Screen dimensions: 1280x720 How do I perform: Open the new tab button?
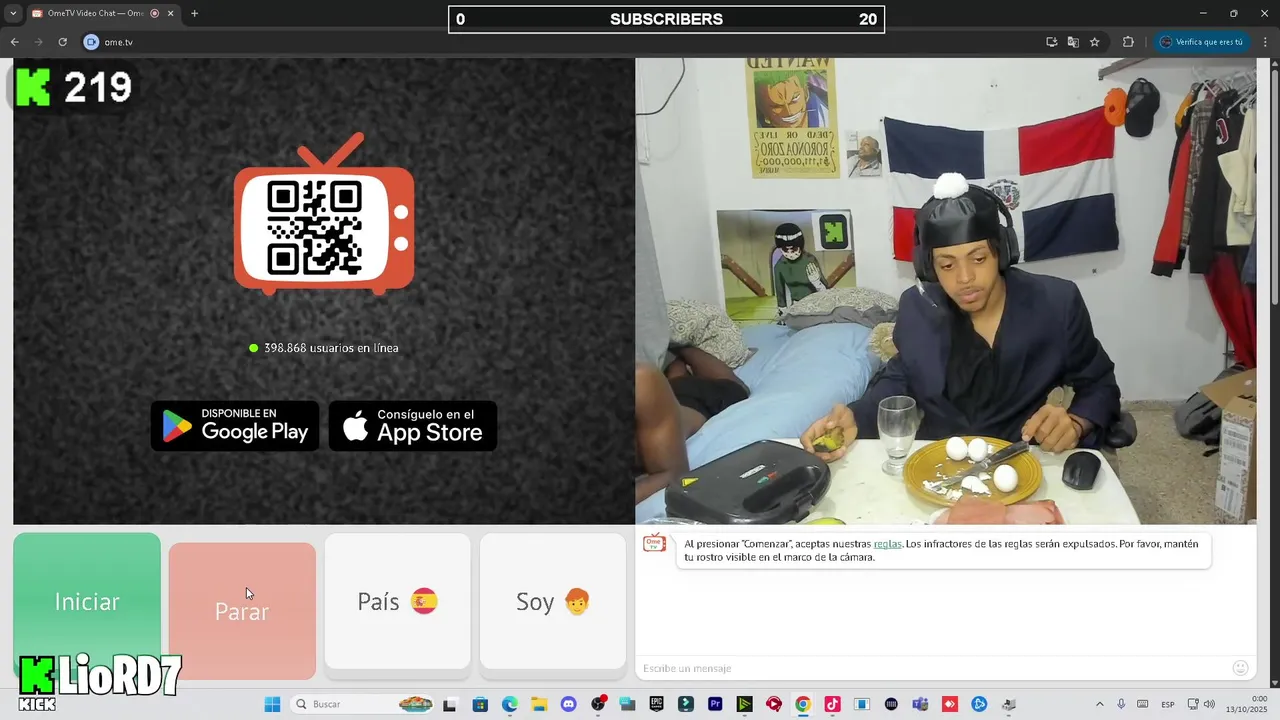[x=194, y=13]
